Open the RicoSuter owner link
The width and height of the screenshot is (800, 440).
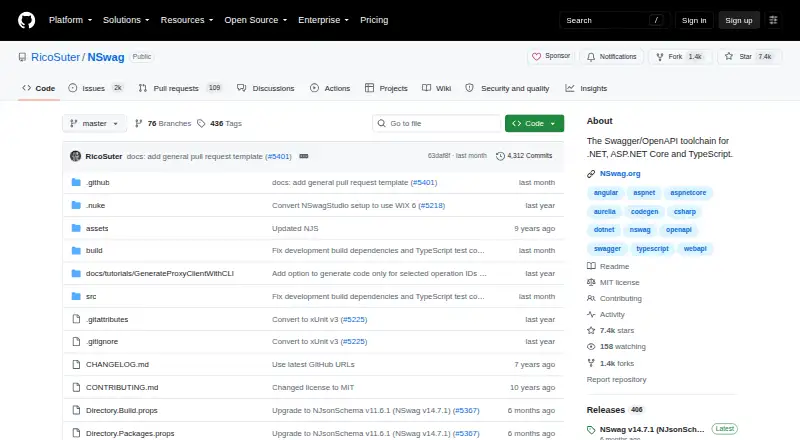[x=56, y=57]
